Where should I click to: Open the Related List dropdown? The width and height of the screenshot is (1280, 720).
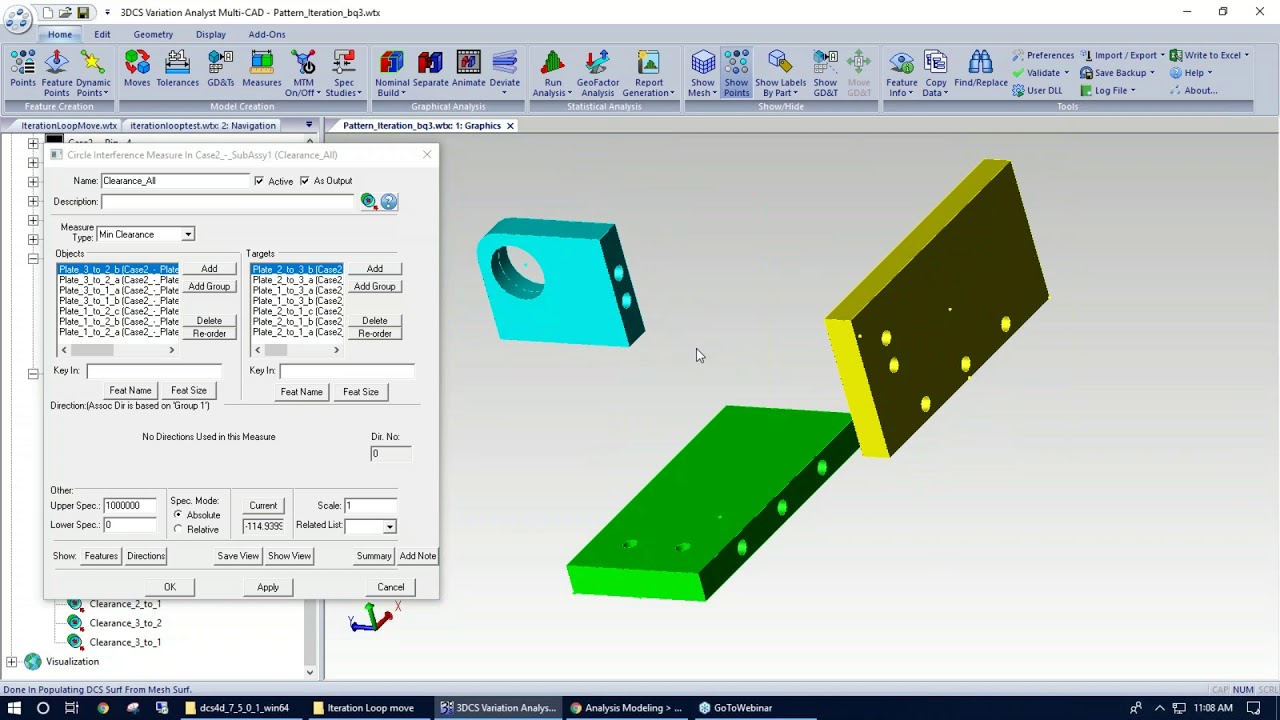389,526
